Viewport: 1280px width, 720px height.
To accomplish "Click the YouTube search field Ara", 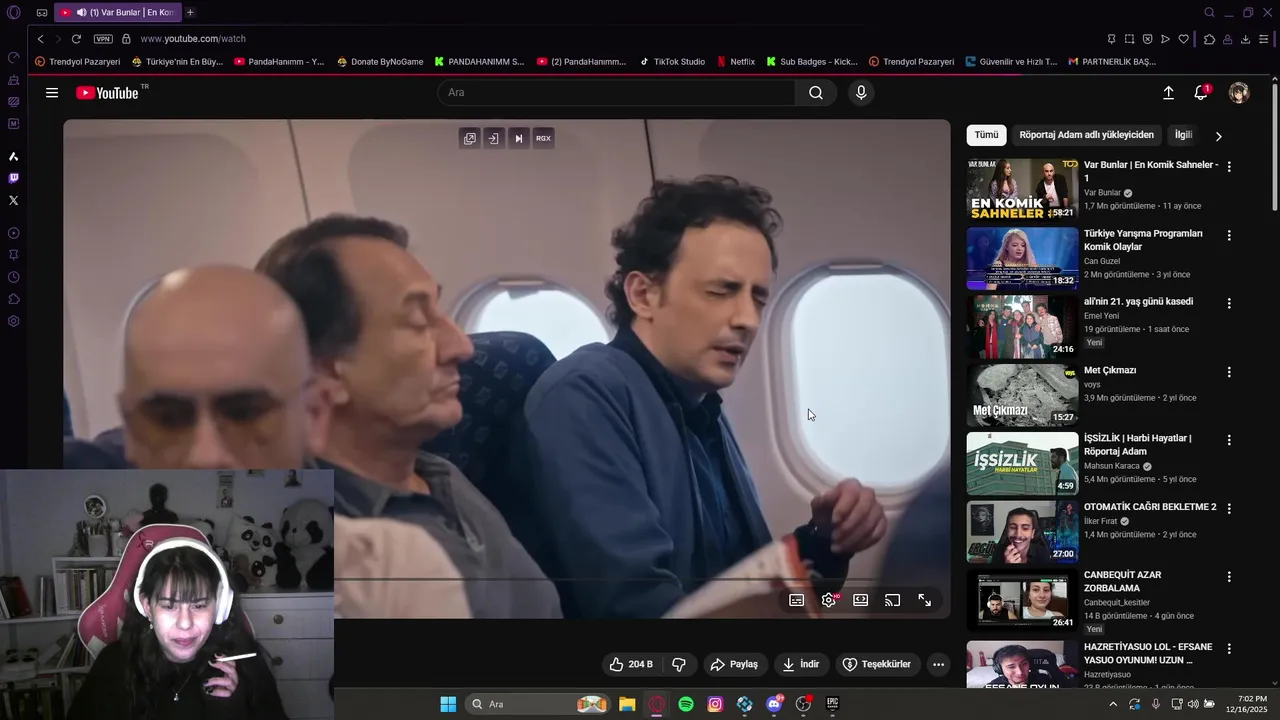I will (616, 93).
